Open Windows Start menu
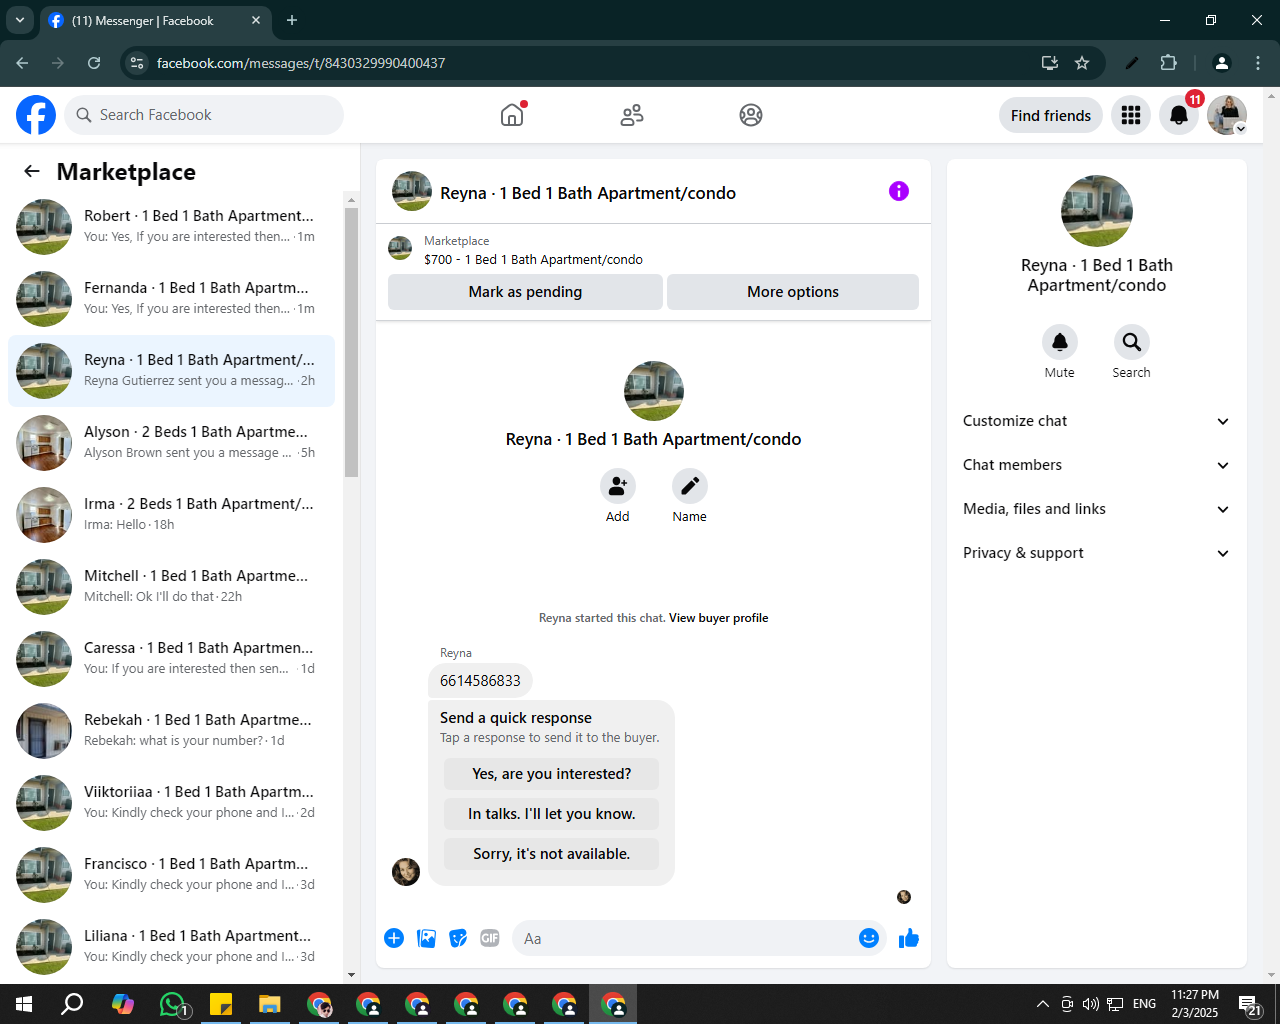The image size is (1280, 1024). [x=24, y=1004]
